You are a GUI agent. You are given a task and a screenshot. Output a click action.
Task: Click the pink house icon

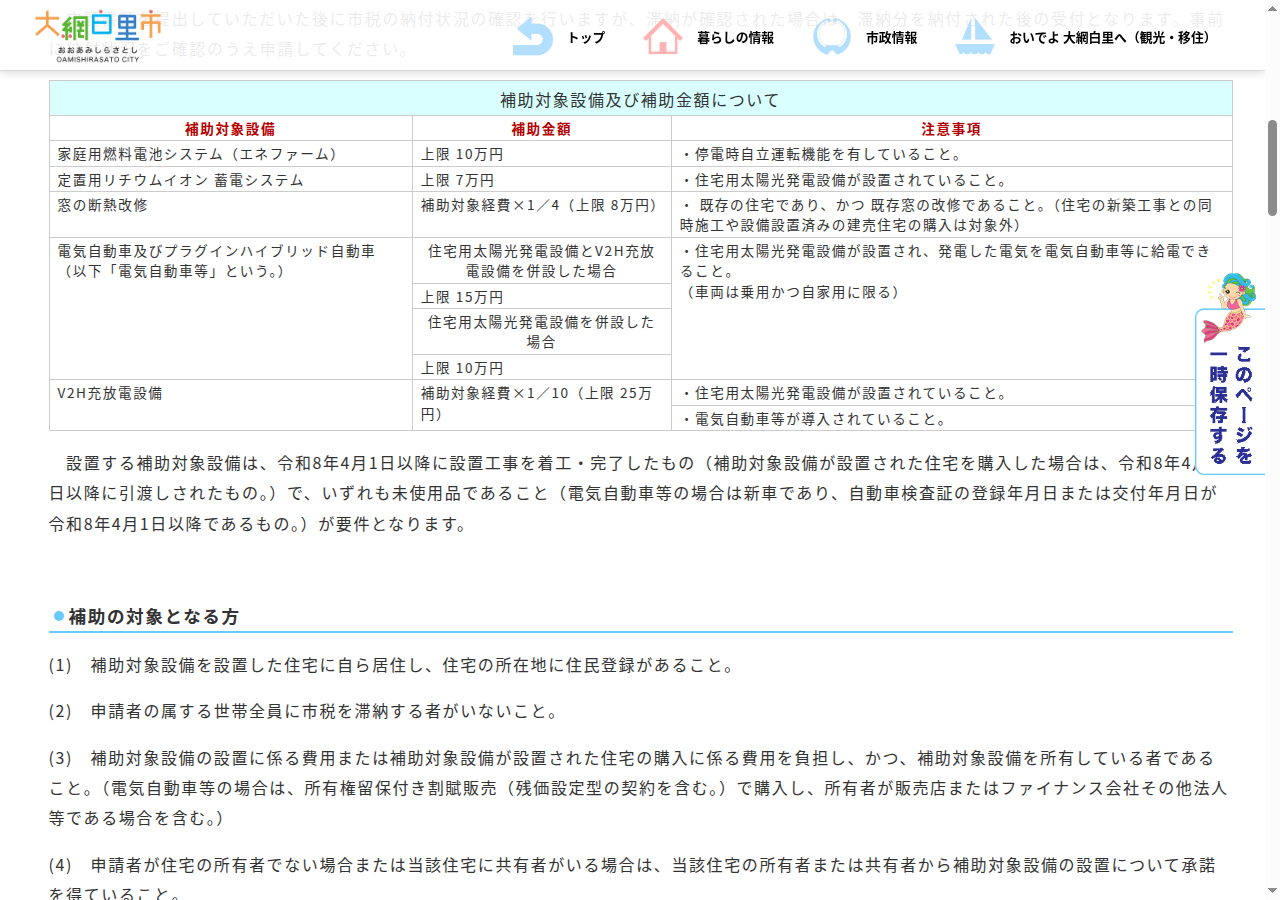pos(663,36)
